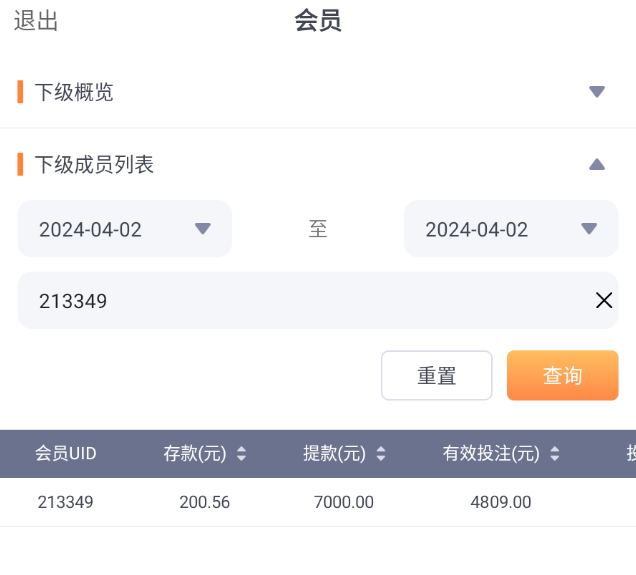Click the 下级概览 section title

click(x=75, y=92)
